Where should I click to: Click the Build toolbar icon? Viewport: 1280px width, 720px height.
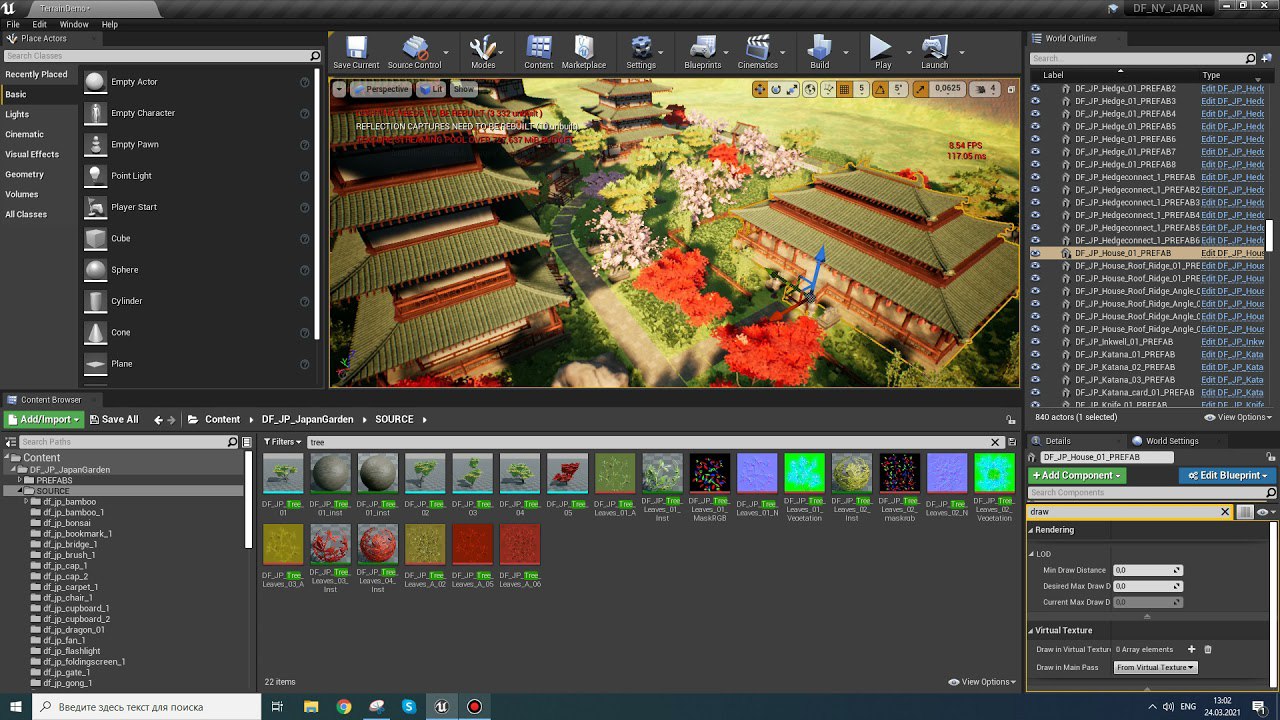819,49
